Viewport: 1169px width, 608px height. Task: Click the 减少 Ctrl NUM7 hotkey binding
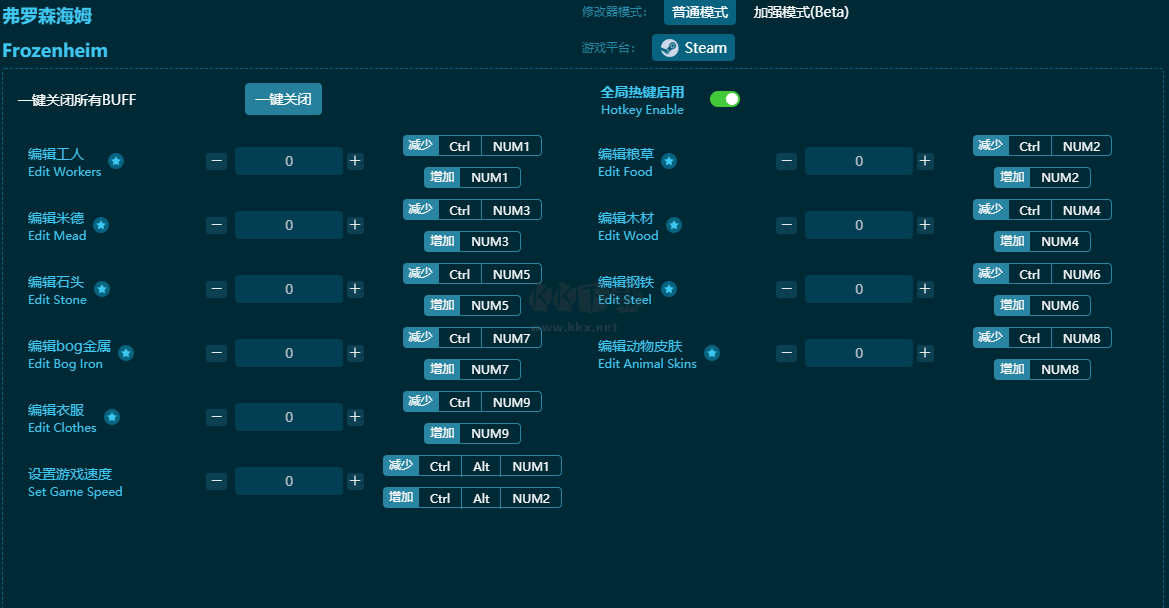pyautogui.click(x=472, y=338)
